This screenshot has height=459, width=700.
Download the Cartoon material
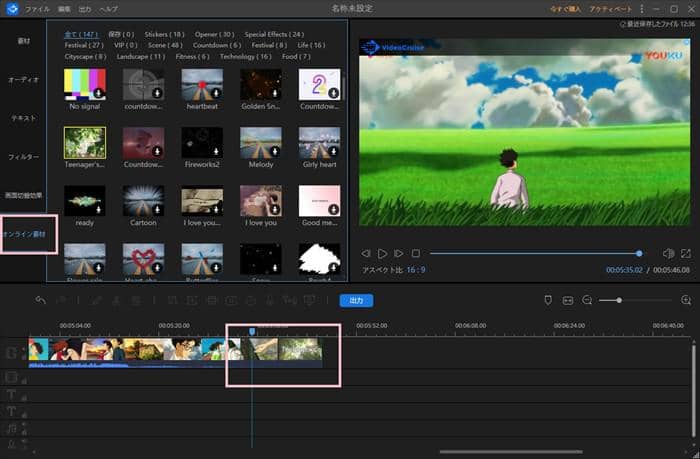pyautogui.click(x=157, y=209)
